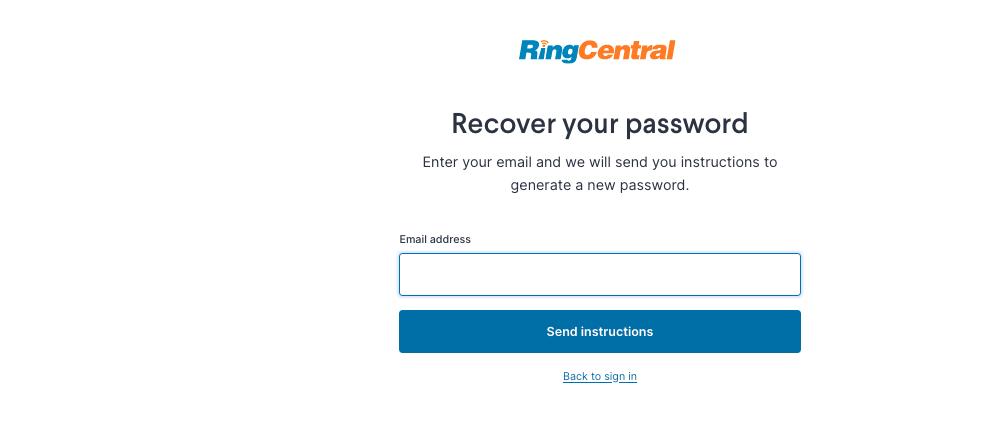
Task: Return using the underlined sign in link
Action: [600, 376]
